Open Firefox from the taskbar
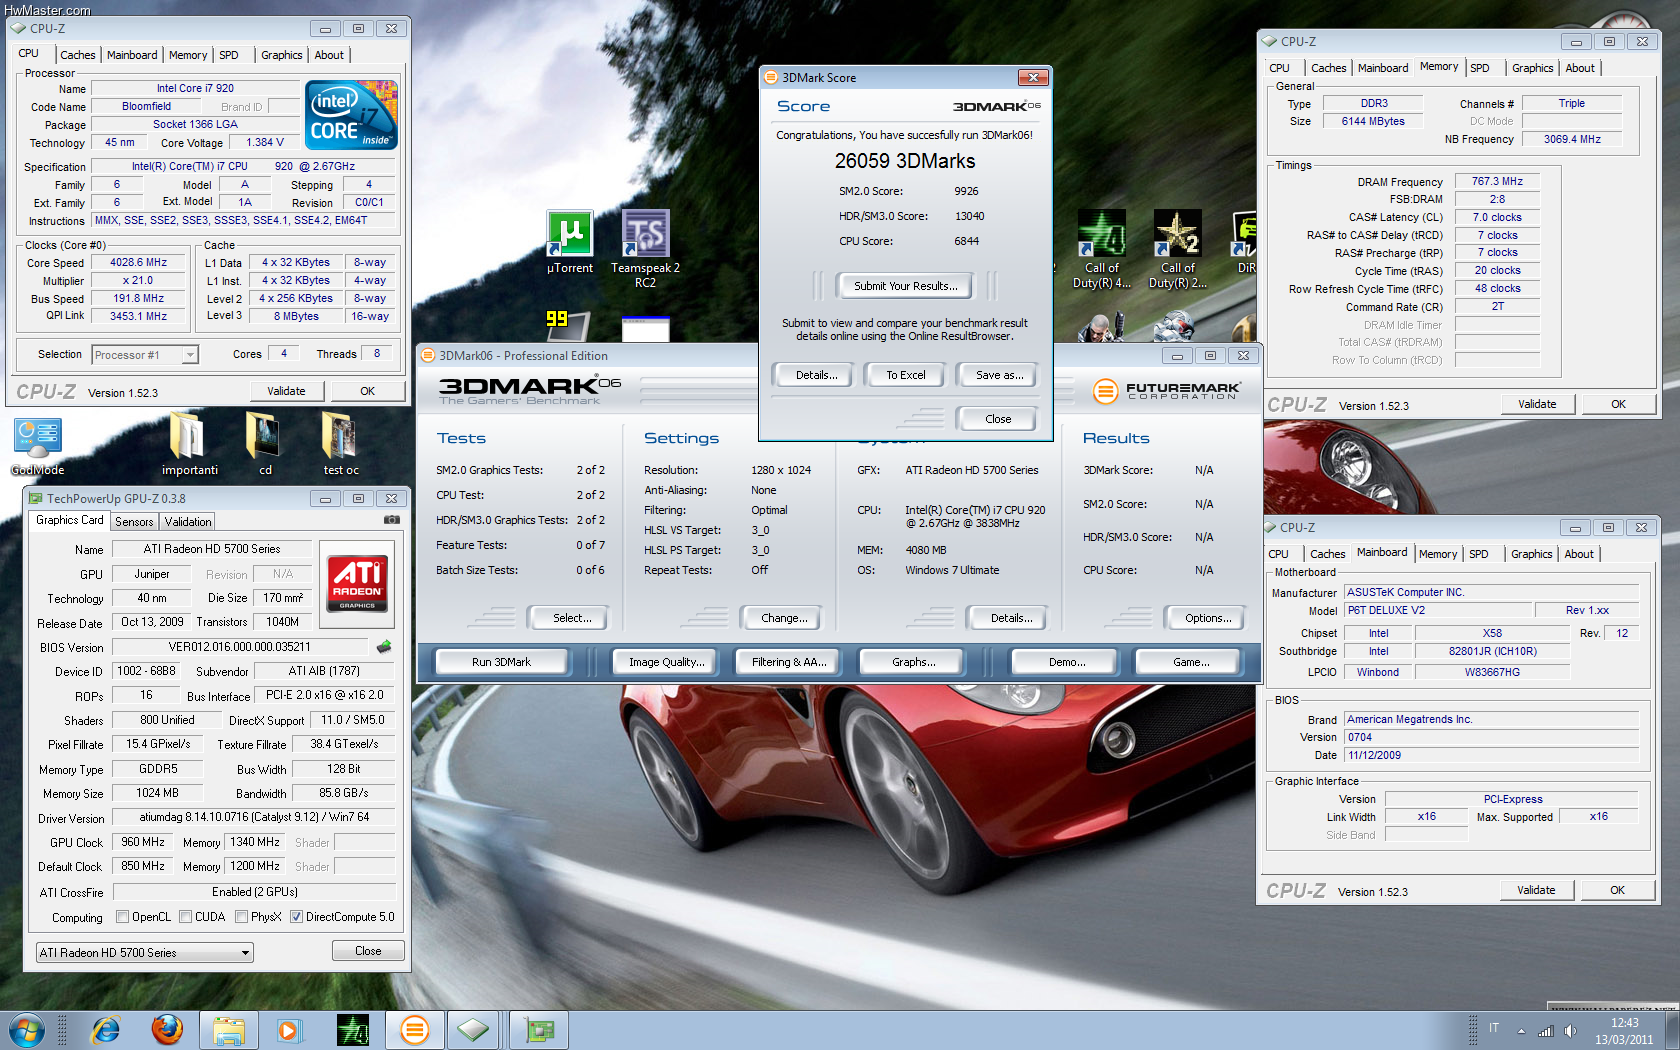 (167, 1030)
